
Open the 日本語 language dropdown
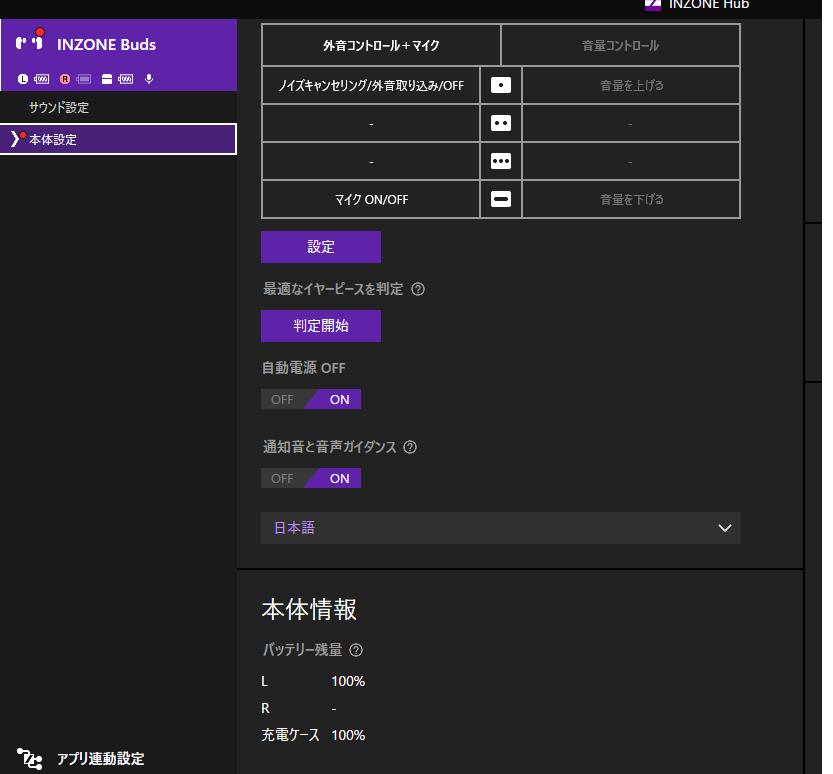pyautogui.click(x=500, y=528)
